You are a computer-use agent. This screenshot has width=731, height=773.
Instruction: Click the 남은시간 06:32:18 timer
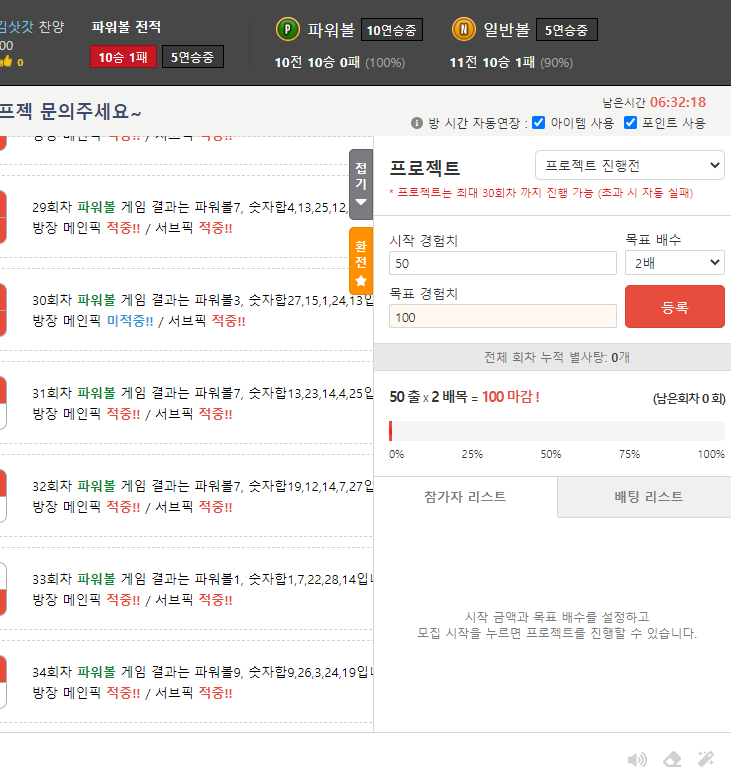(x=654, y=102)
